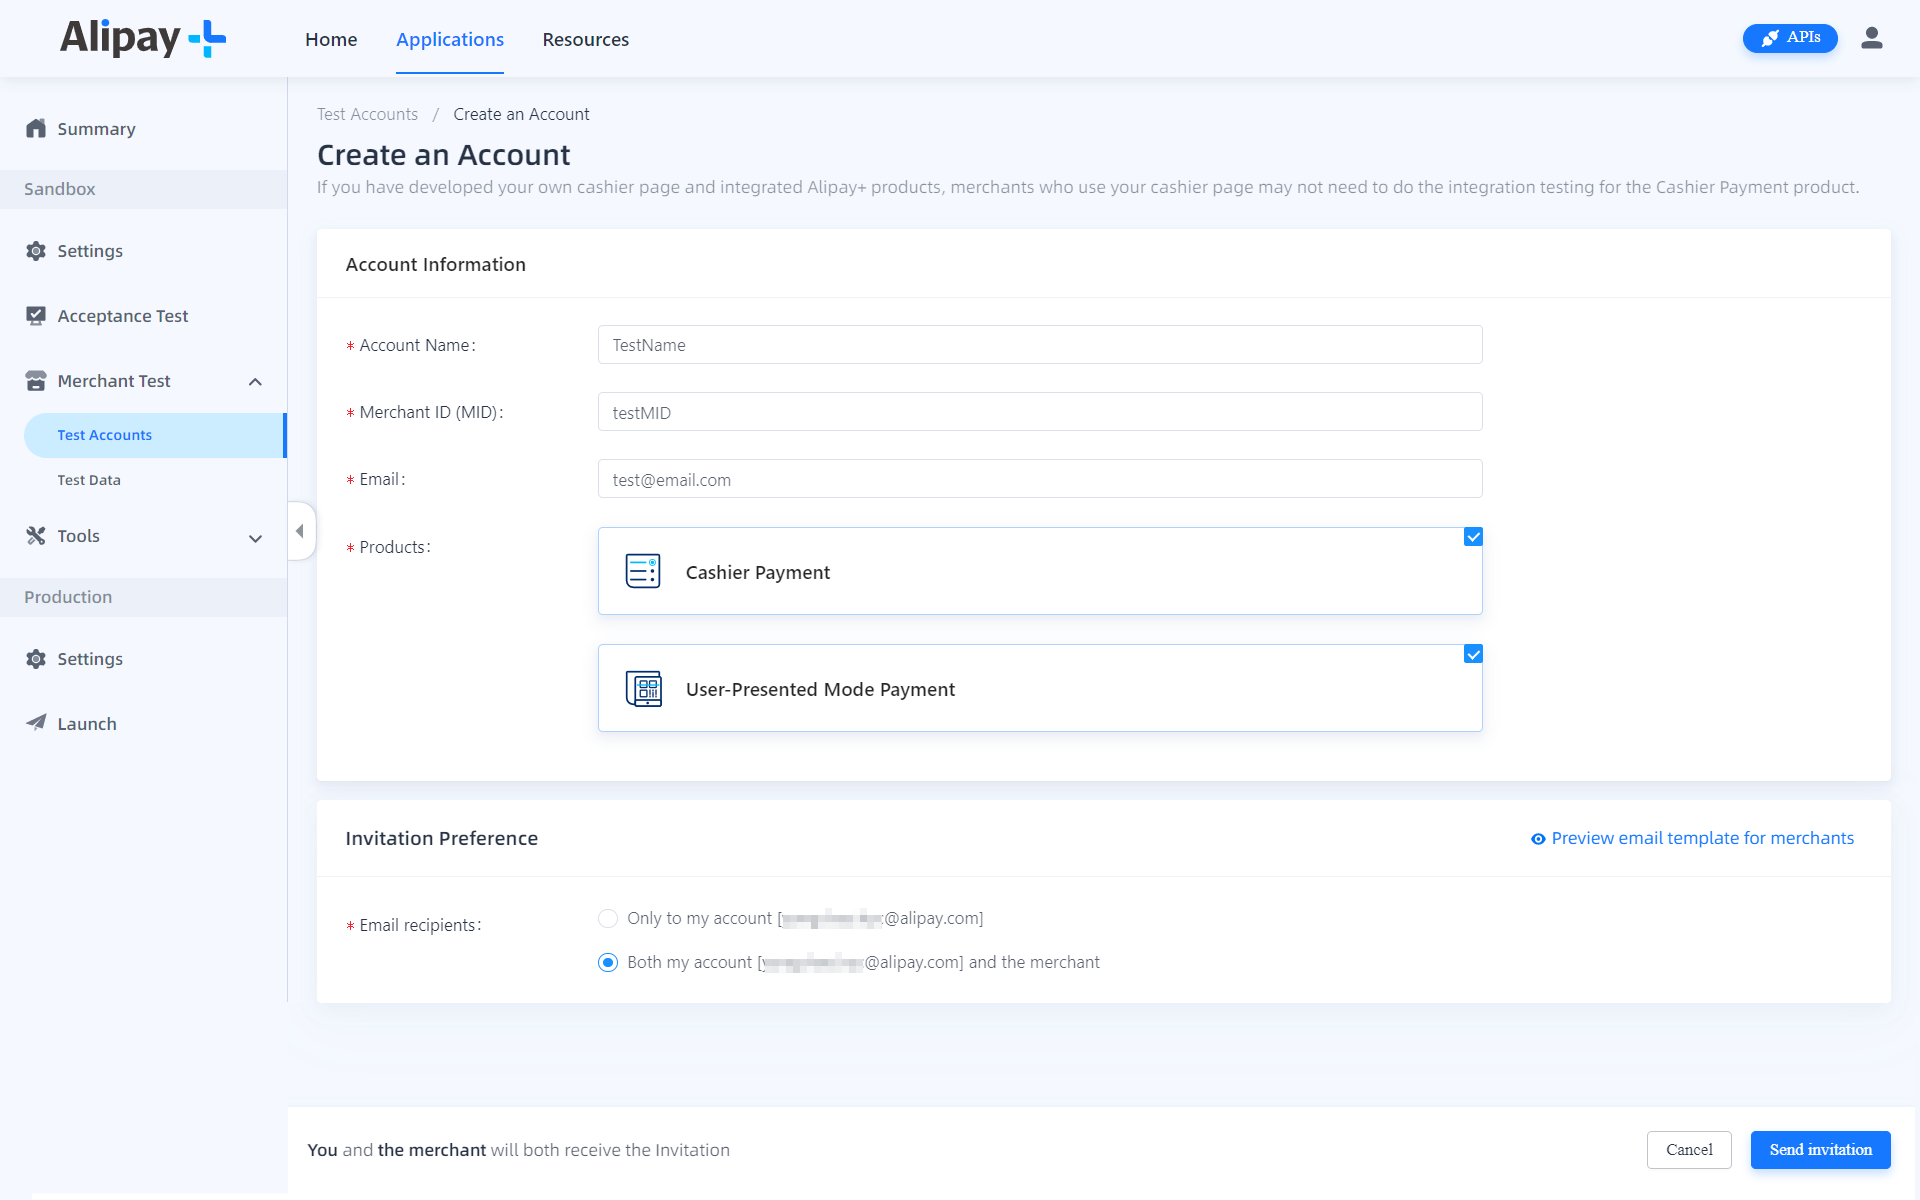1920x1200 pixels.
Task: Click the Launch rocket icon
Action: pos(36,723)
